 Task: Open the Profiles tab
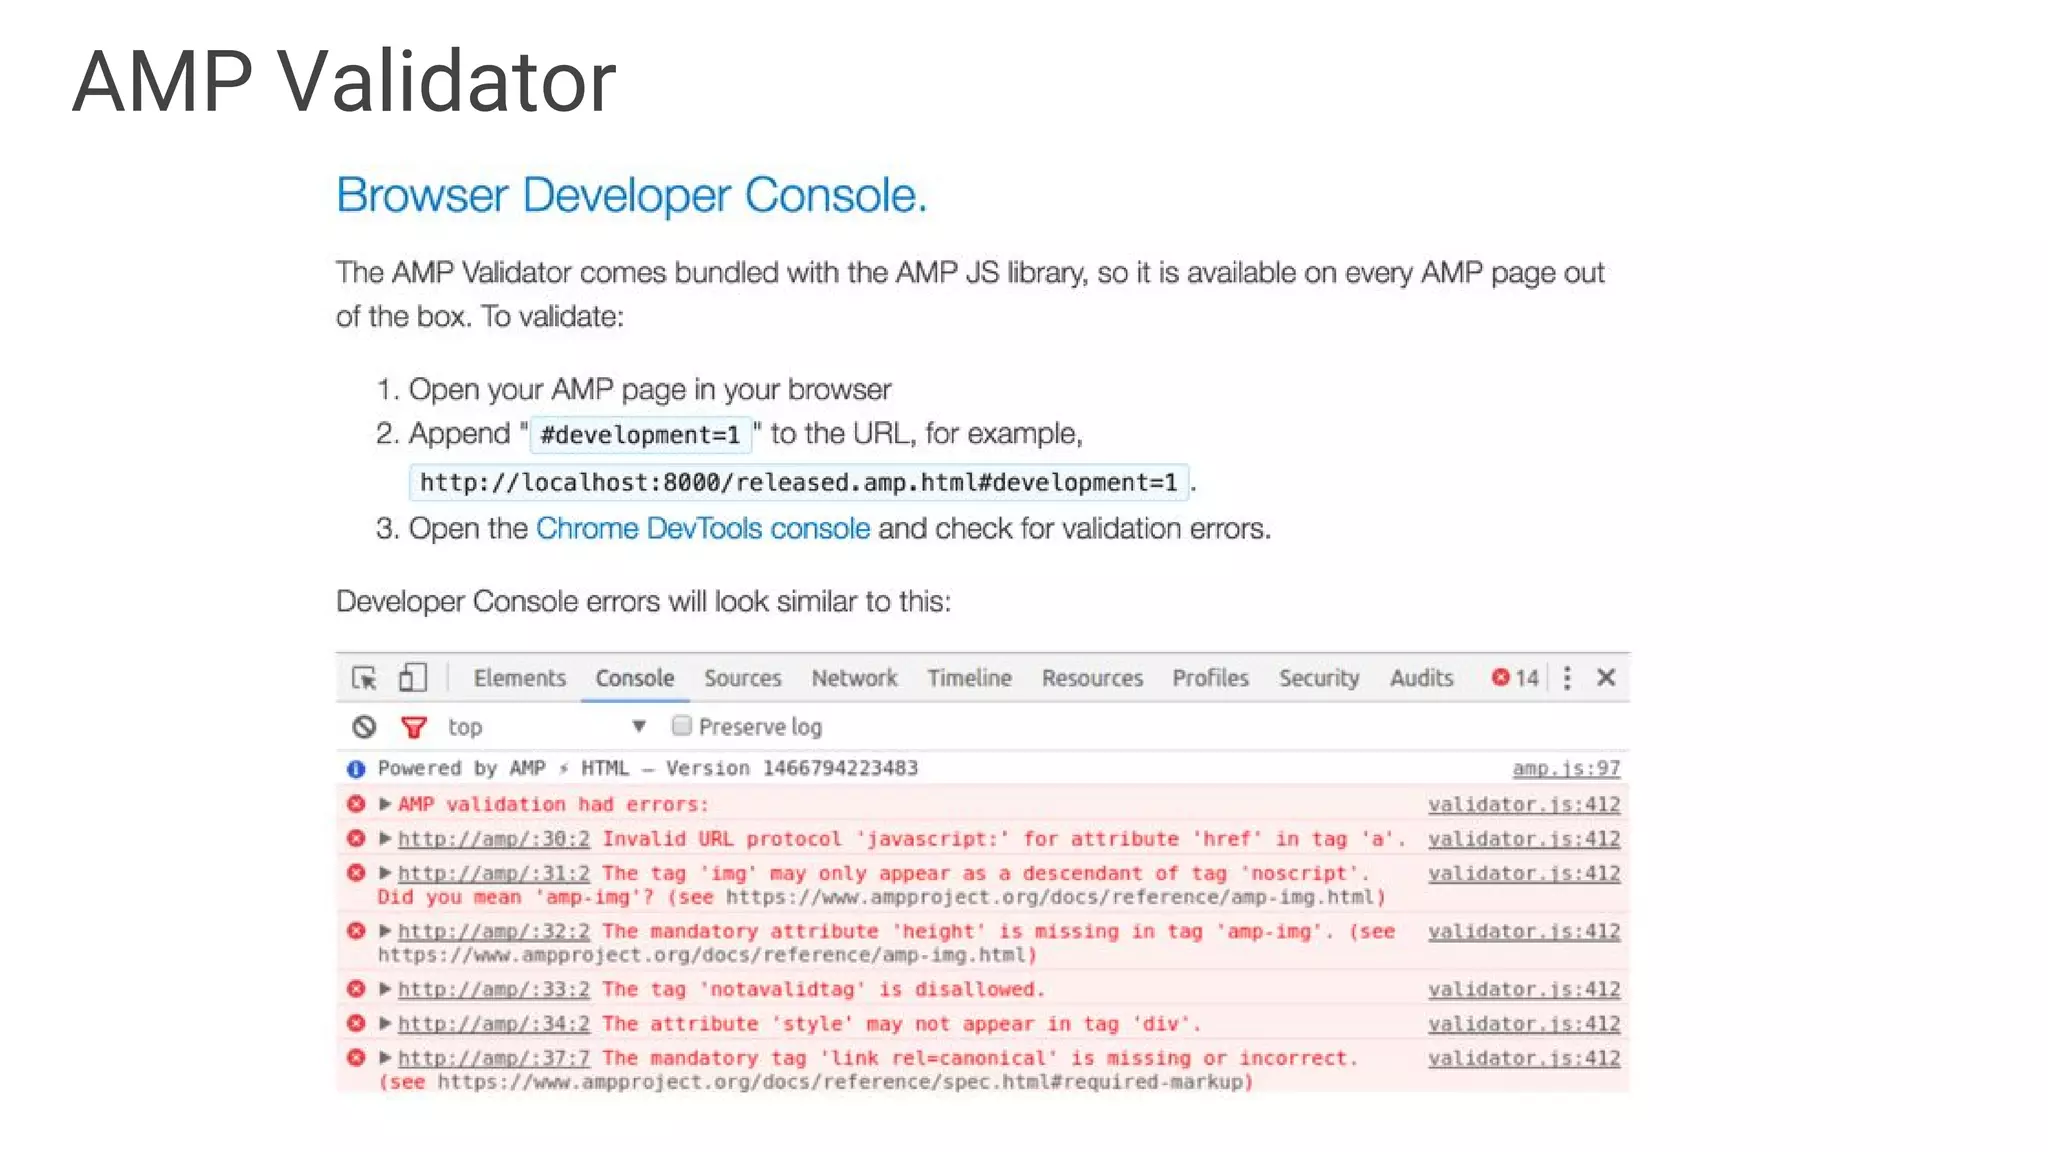1210,678
